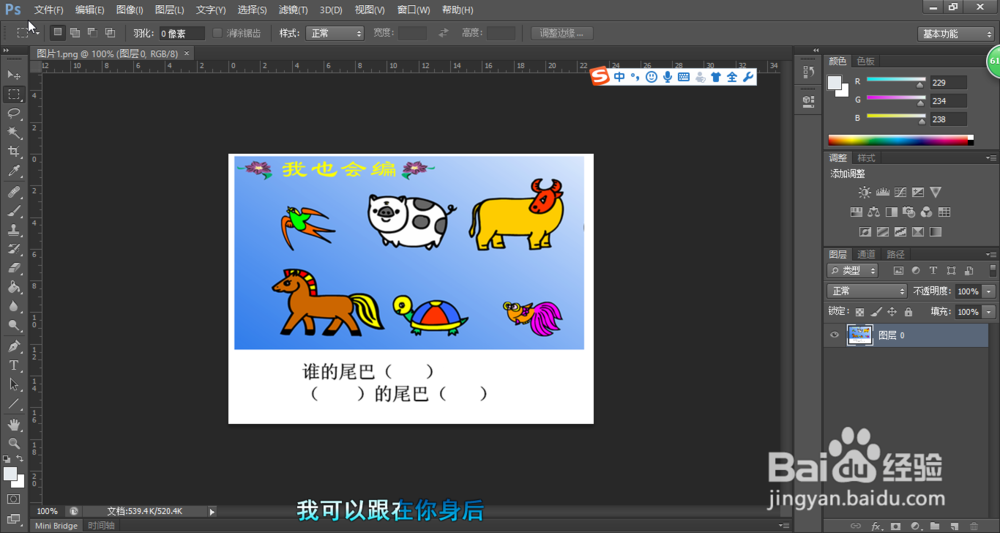Image resolution: width=1000 pixels, height=533 pixels.
Task: Toggle lock image pixels brush icon
Action: (876, 312)
